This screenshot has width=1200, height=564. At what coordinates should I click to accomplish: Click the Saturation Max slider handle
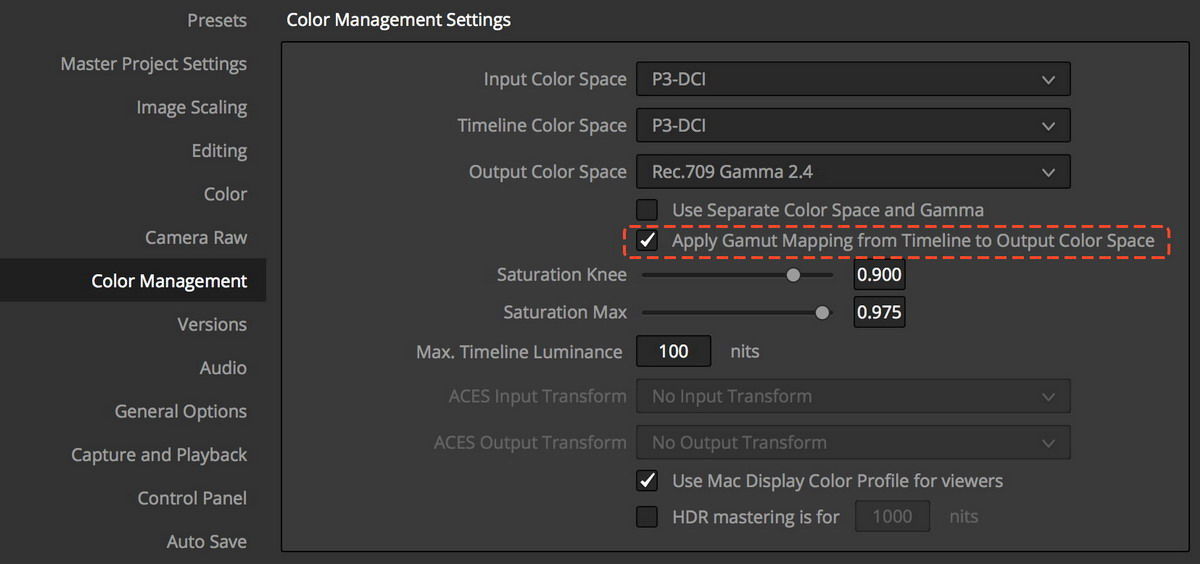tap(822, 313)
